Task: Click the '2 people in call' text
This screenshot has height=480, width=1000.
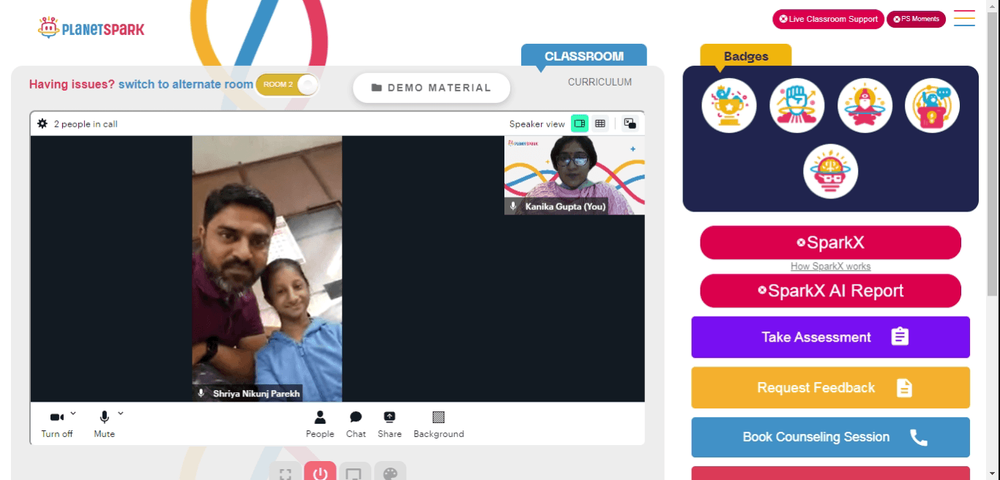Action: pos(85,124)
